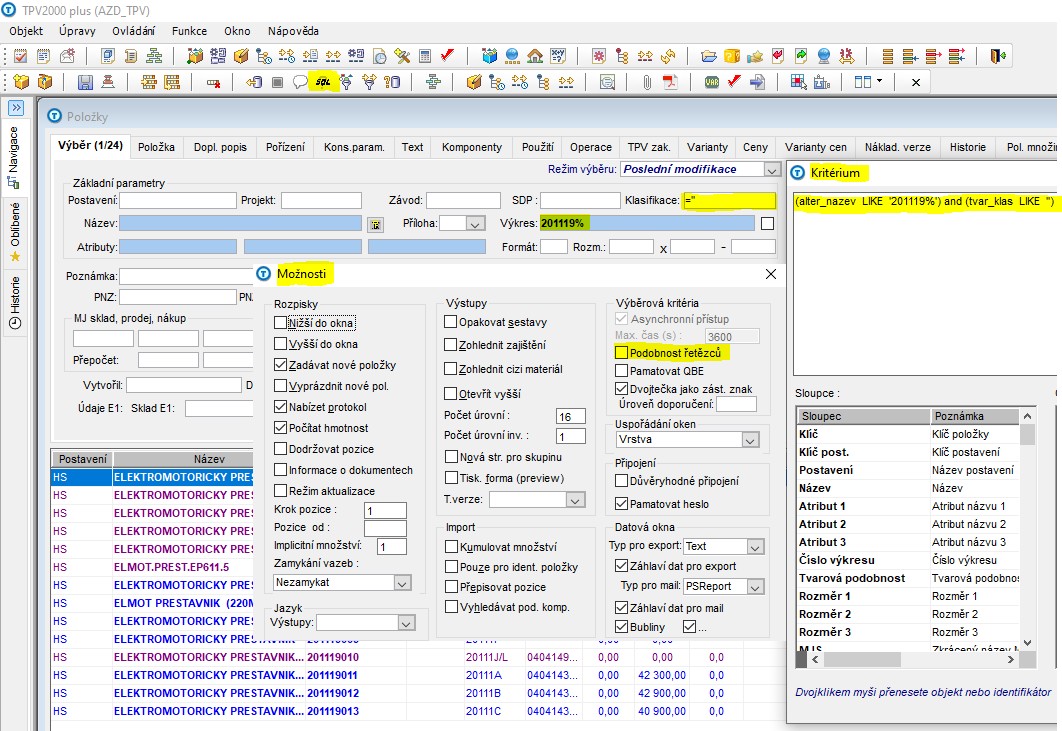
Task: Click the grey stop square icon
Action: (277, 82)
